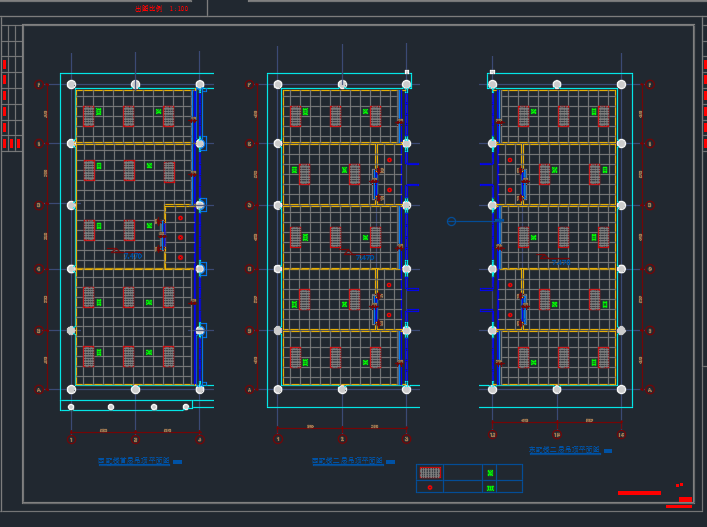The width and height of the screenshot is (707, 527).
Task: Click the blue section marker circle between plans
Action: point(451,221)
